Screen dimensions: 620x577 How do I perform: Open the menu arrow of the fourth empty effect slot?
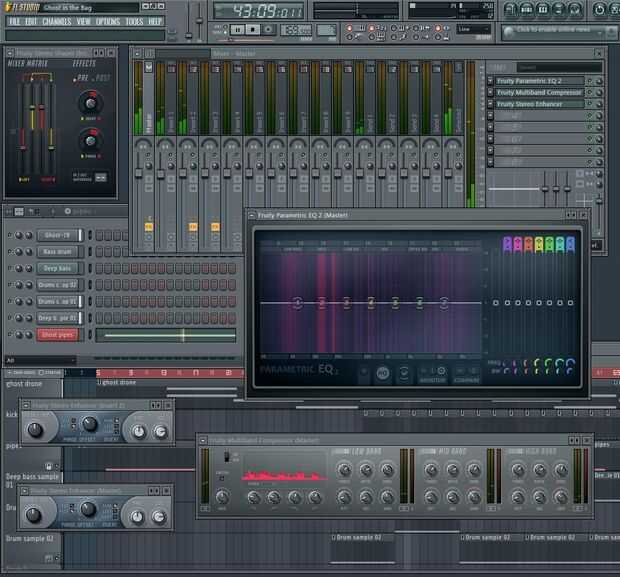[x=490, y=116]
